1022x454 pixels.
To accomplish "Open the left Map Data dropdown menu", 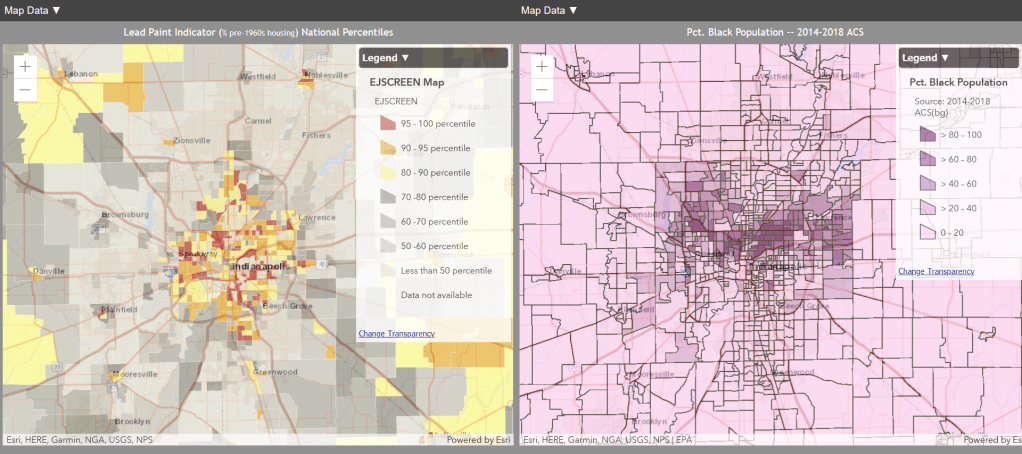I will 33,10.
